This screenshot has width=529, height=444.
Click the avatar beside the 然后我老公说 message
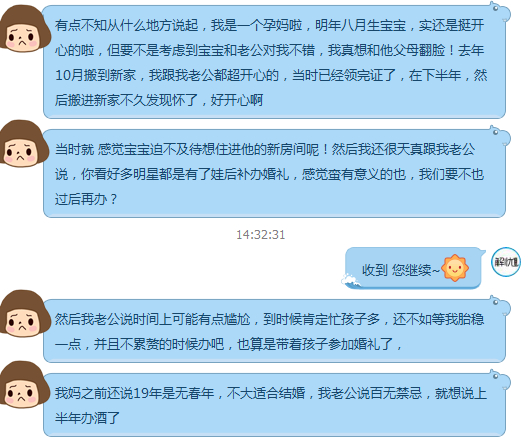click(x=24, y=314)
